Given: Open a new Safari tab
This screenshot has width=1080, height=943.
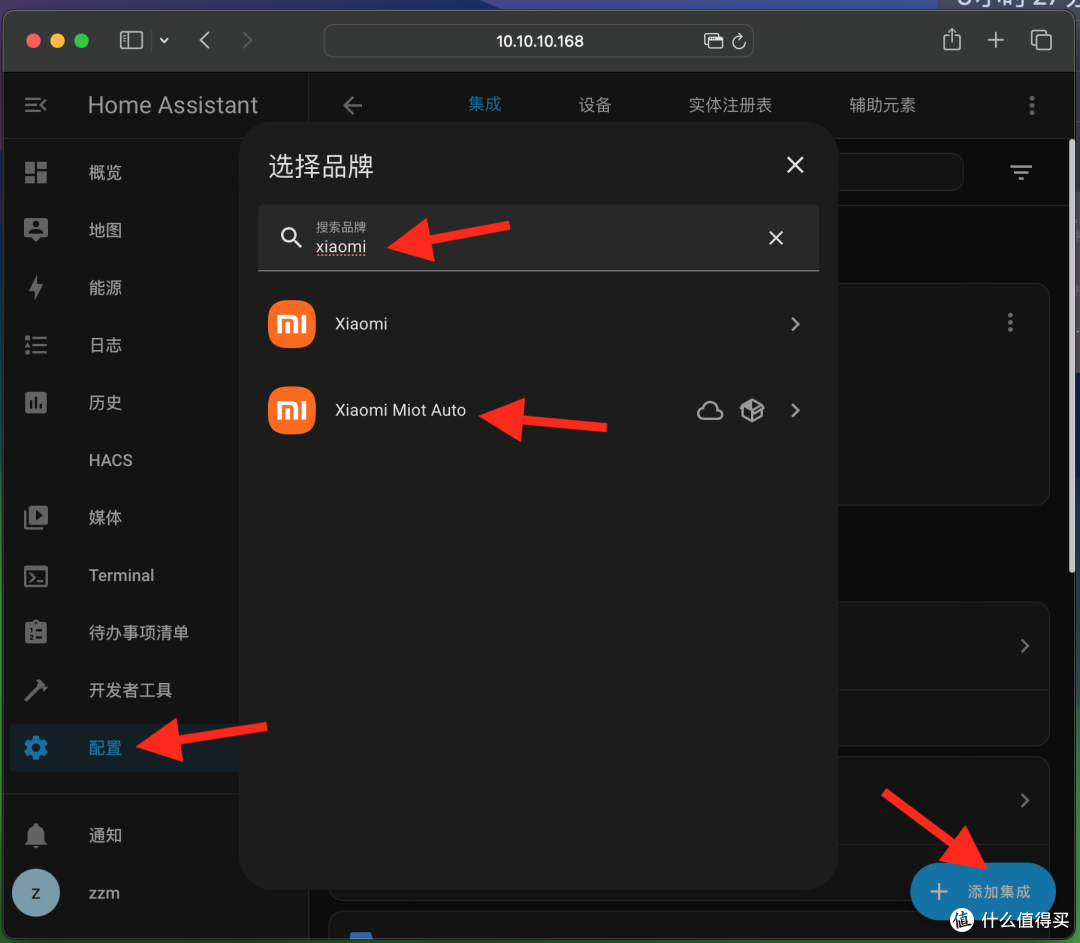Looking at the screenshot, I should click(x=995, y=41).
